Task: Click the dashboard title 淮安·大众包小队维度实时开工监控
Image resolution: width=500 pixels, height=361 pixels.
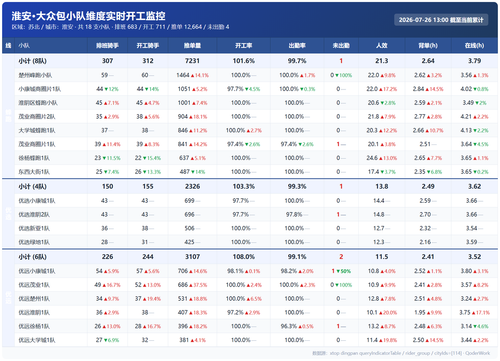Action: [88, 16]
